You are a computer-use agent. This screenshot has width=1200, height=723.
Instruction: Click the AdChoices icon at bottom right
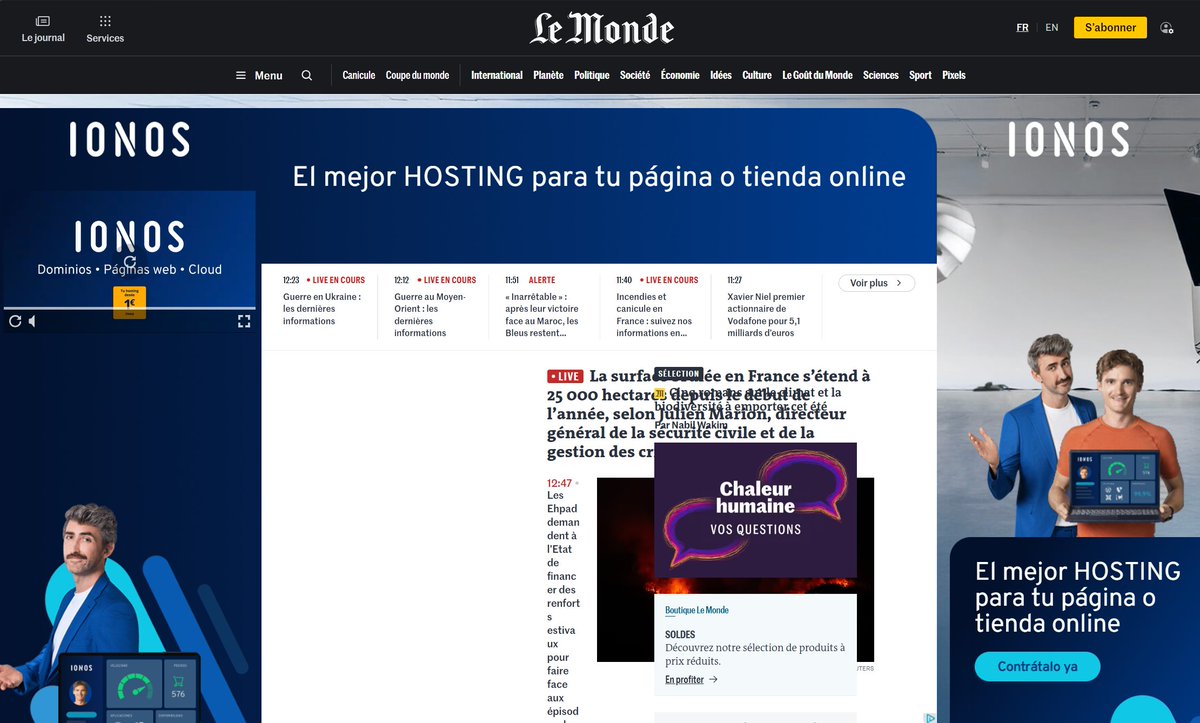pyautogui.click(x=931, y=717)
